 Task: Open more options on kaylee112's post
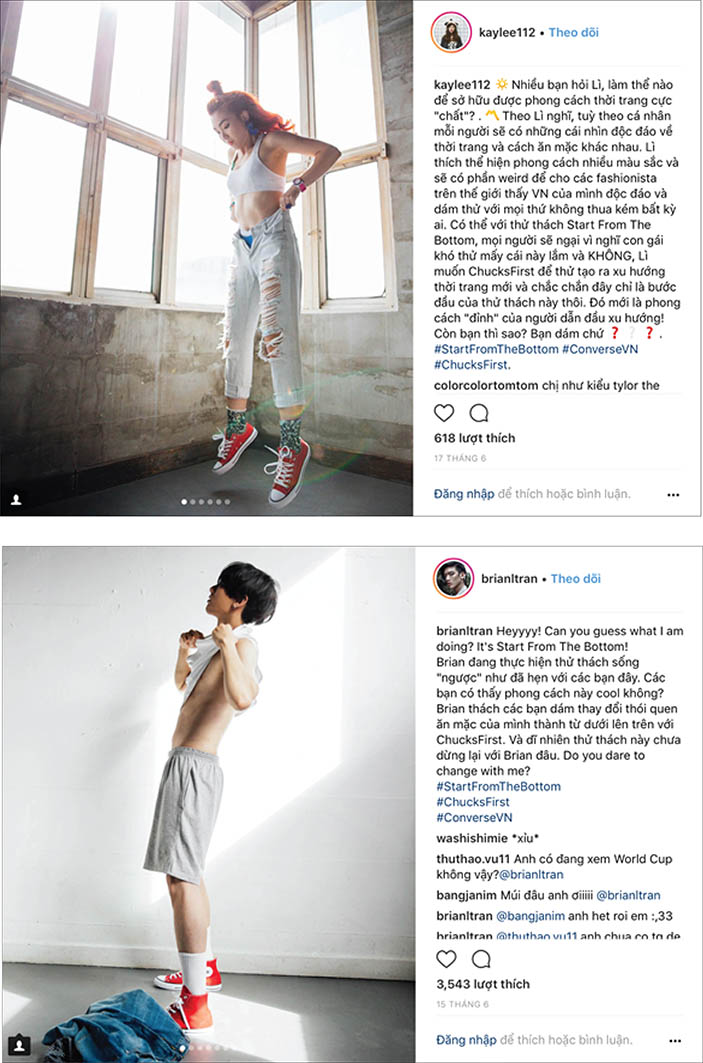tap(673, 495)
